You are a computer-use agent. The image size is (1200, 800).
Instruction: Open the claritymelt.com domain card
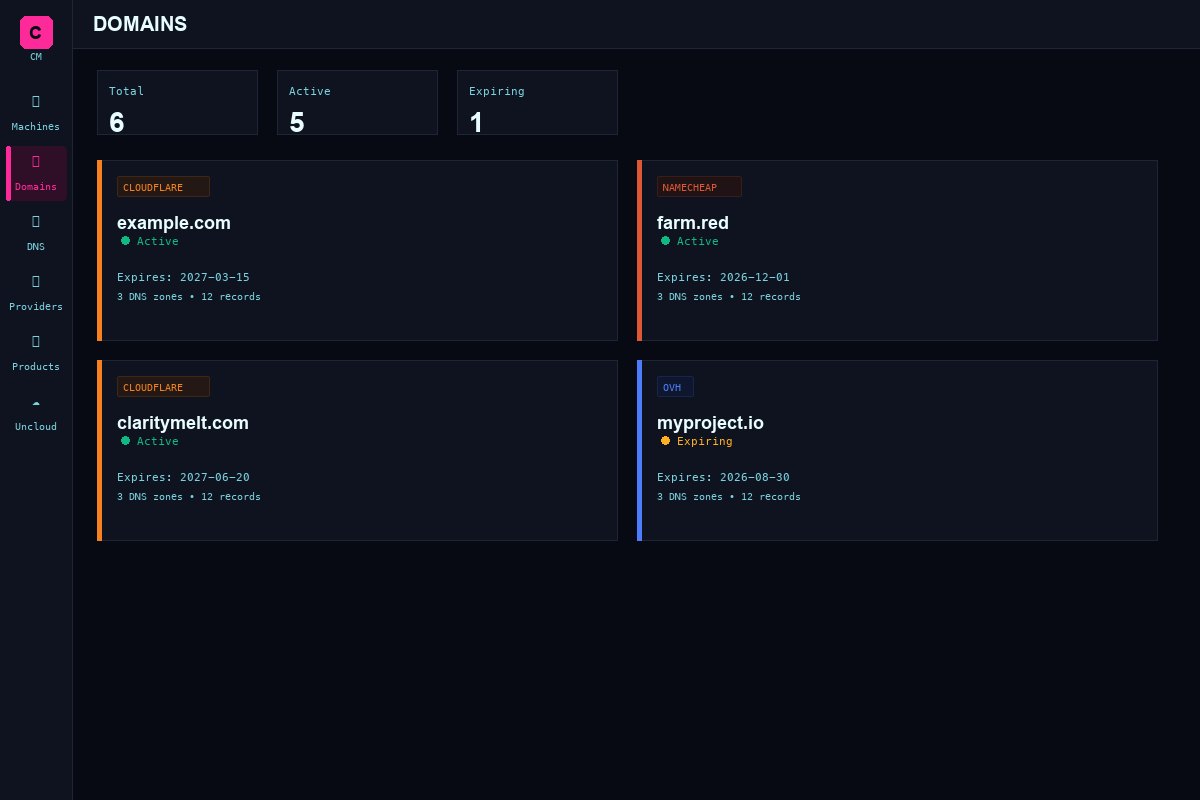click(x=357, y=450)
